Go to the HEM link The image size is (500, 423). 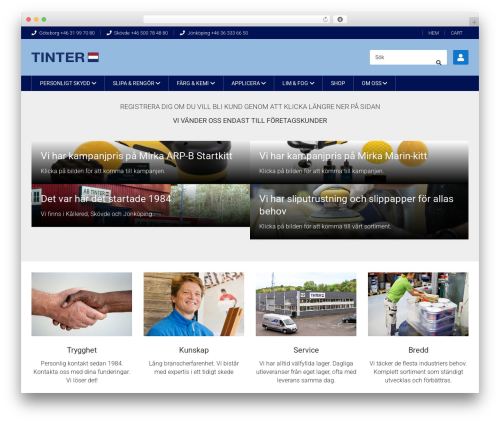[x=433, y=33]
